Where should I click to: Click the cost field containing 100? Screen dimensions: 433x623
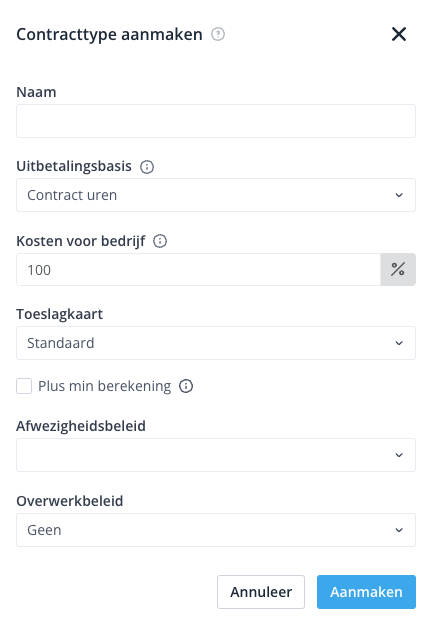199,269
